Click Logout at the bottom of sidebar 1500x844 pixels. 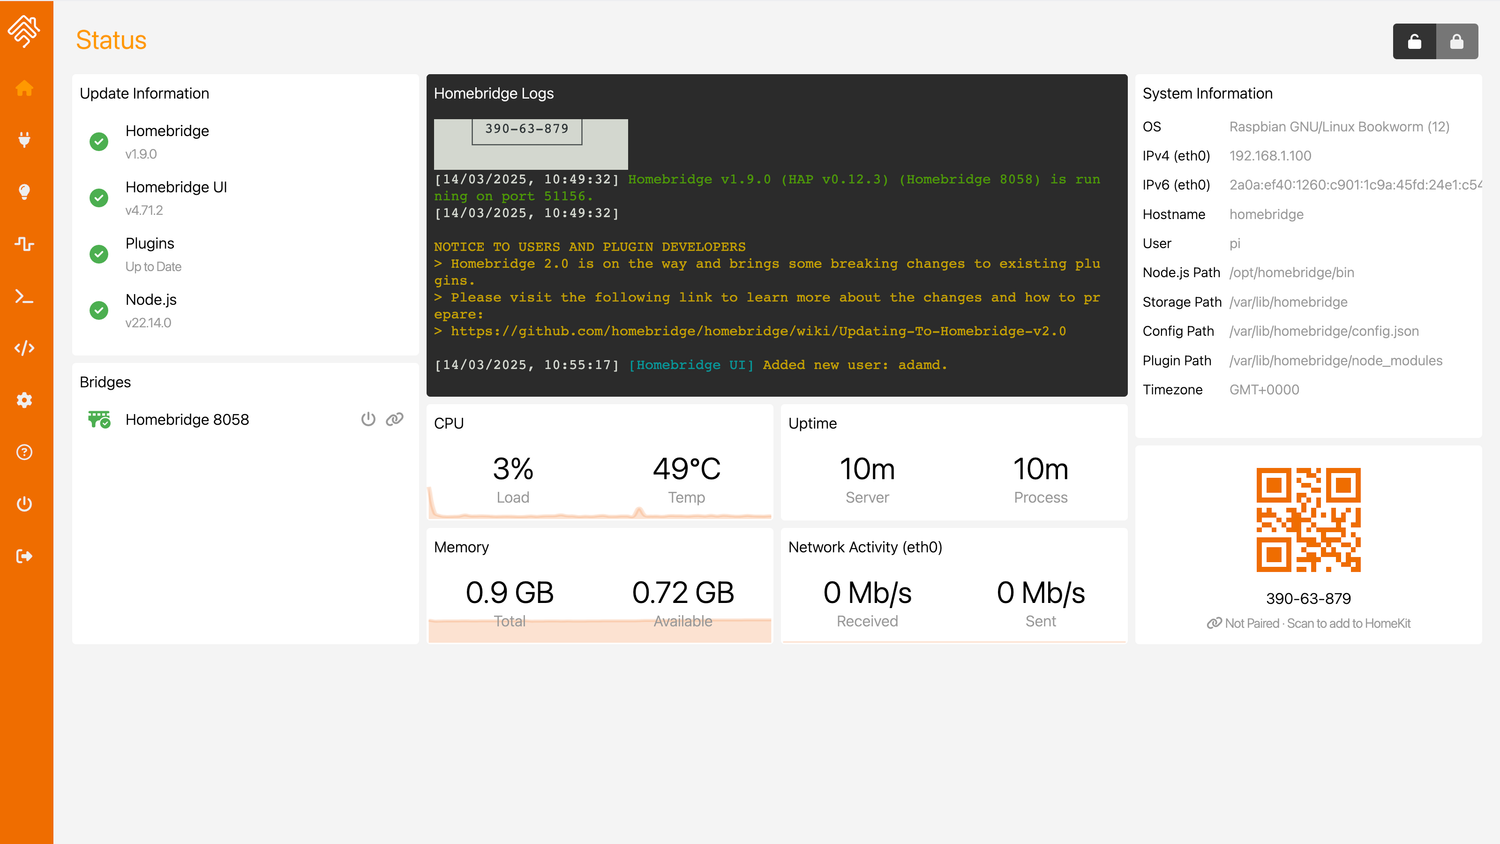click(x=27, y=556)
